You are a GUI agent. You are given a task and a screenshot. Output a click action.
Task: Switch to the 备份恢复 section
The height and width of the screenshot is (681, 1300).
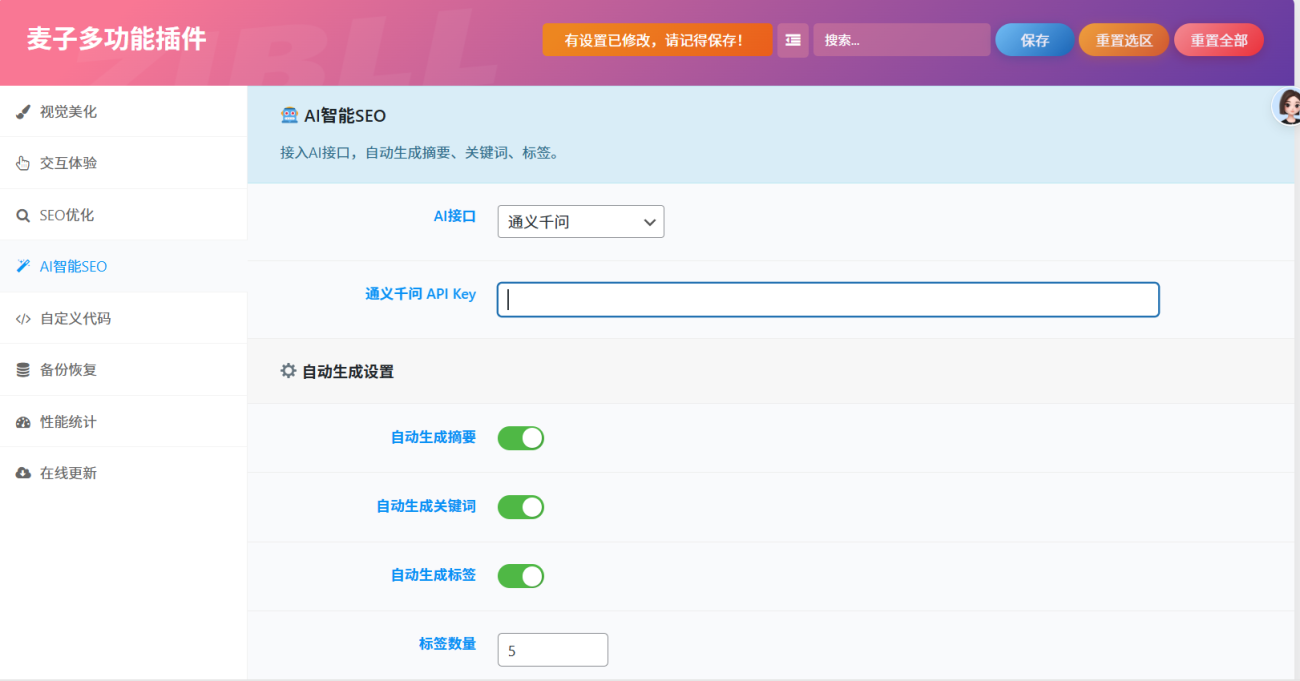(x=68, y=370)
